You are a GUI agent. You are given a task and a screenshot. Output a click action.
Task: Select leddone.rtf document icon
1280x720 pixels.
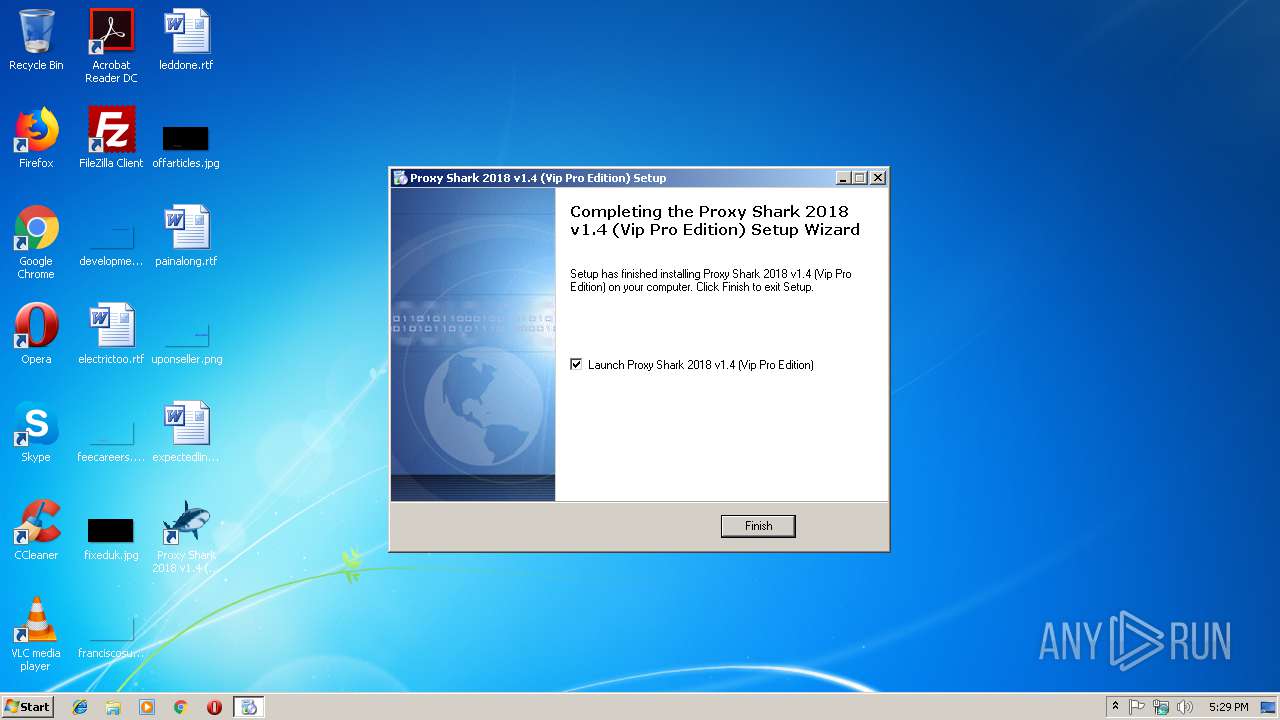(x=186, y=40)
